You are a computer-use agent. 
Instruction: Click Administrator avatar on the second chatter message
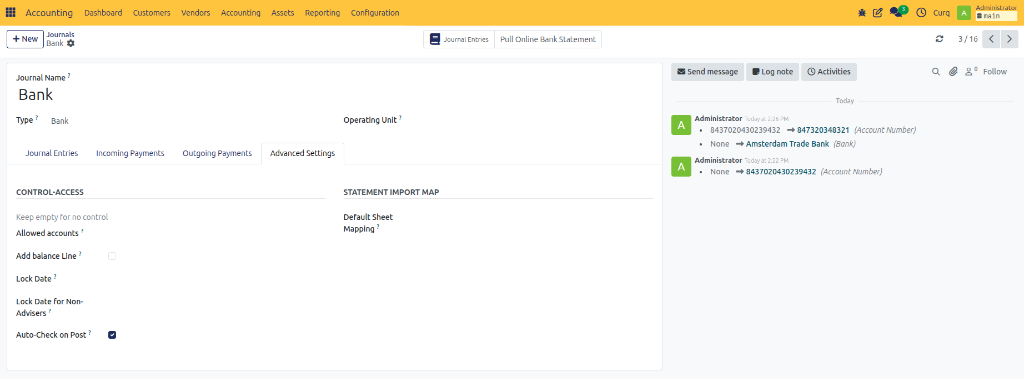click(681, 167)
